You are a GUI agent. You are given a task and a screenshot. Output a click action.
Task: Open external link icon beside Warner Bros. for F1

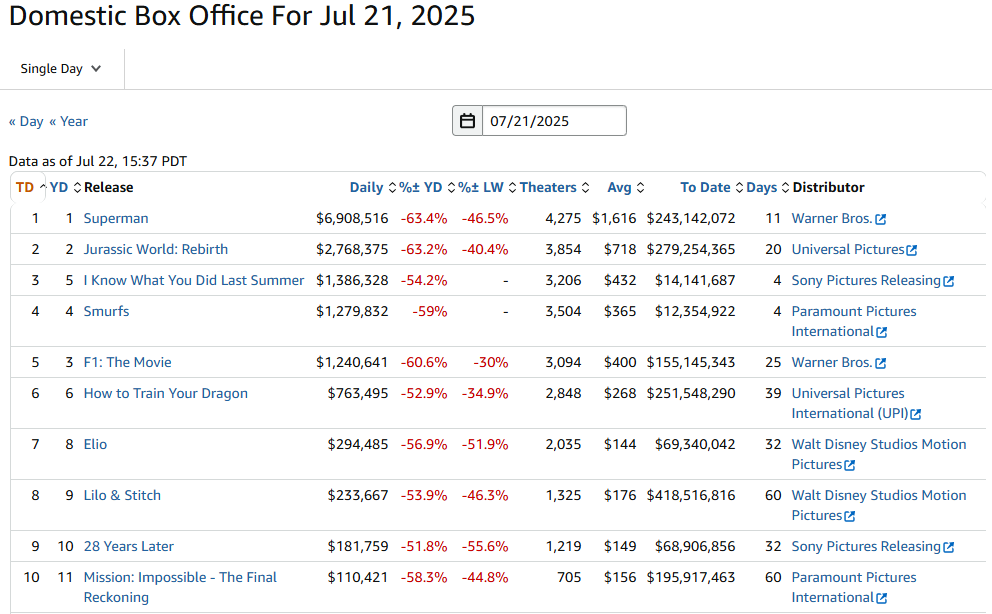click(x=881, y=364)
